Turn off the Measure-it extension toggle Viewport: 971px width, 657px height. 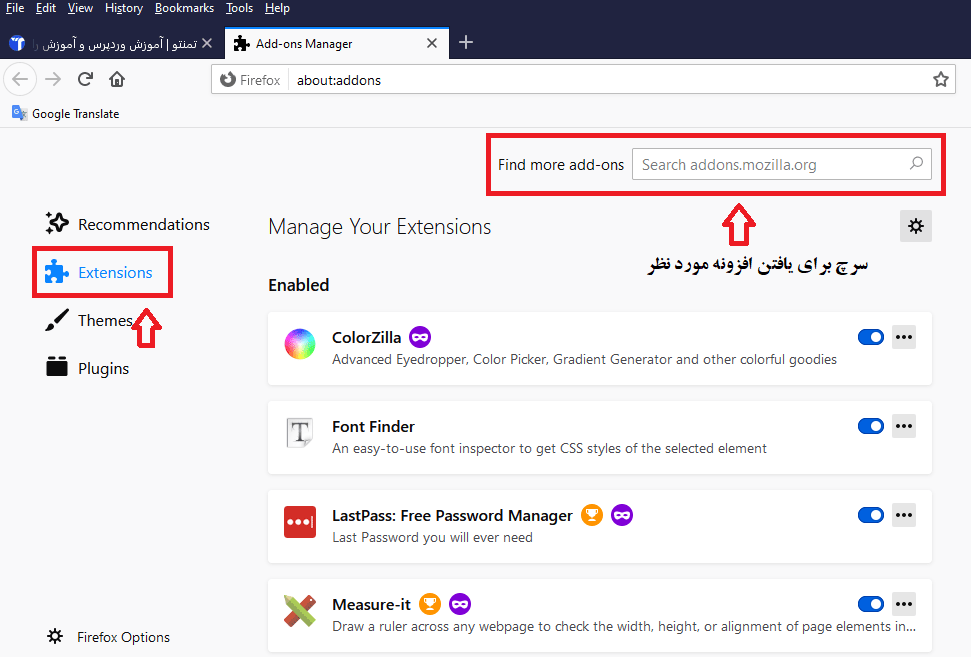(x=871, y=604)
